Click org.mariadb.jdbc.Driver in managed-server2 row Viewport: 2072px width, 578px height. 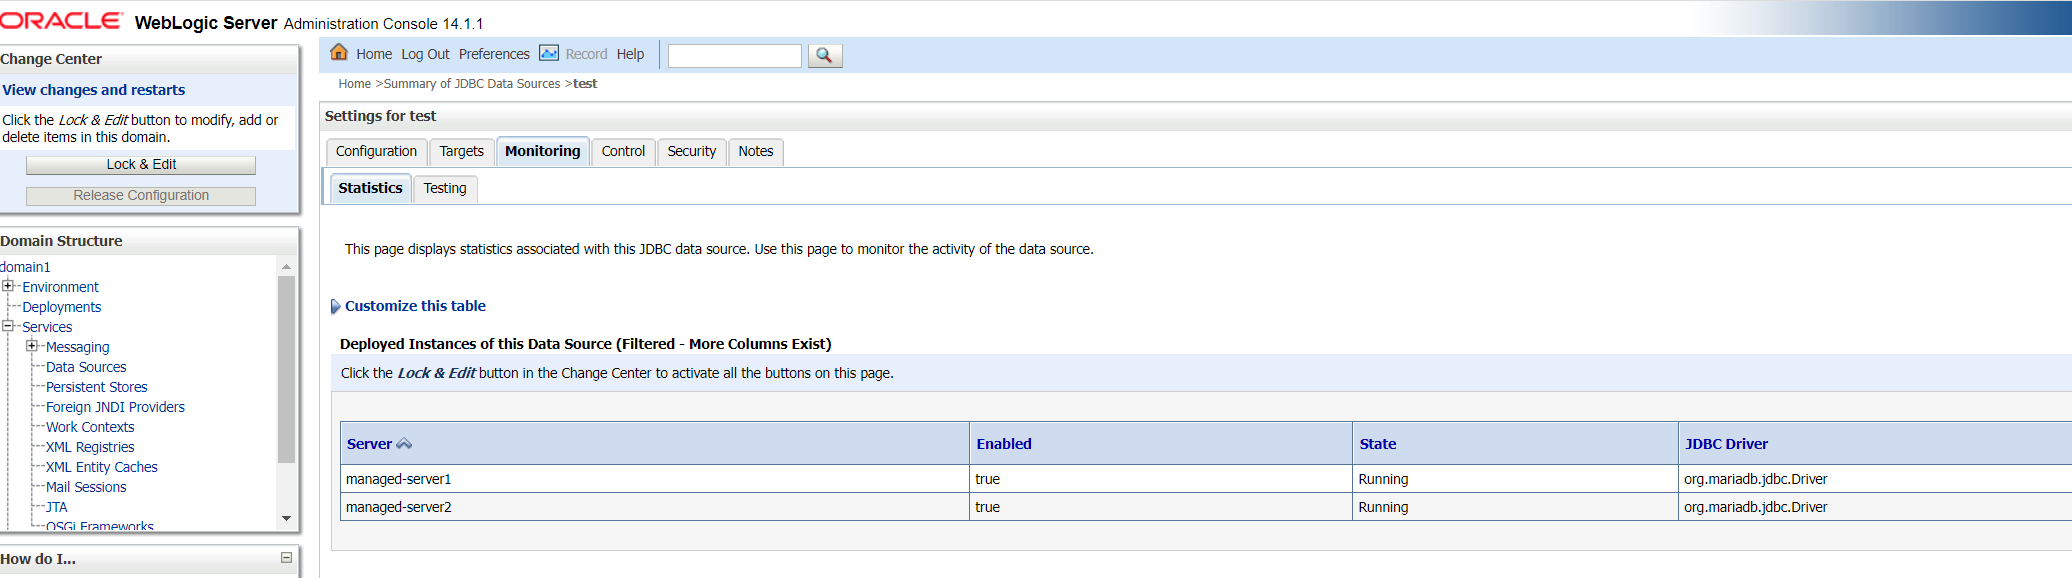click(x=1755, y=507)
